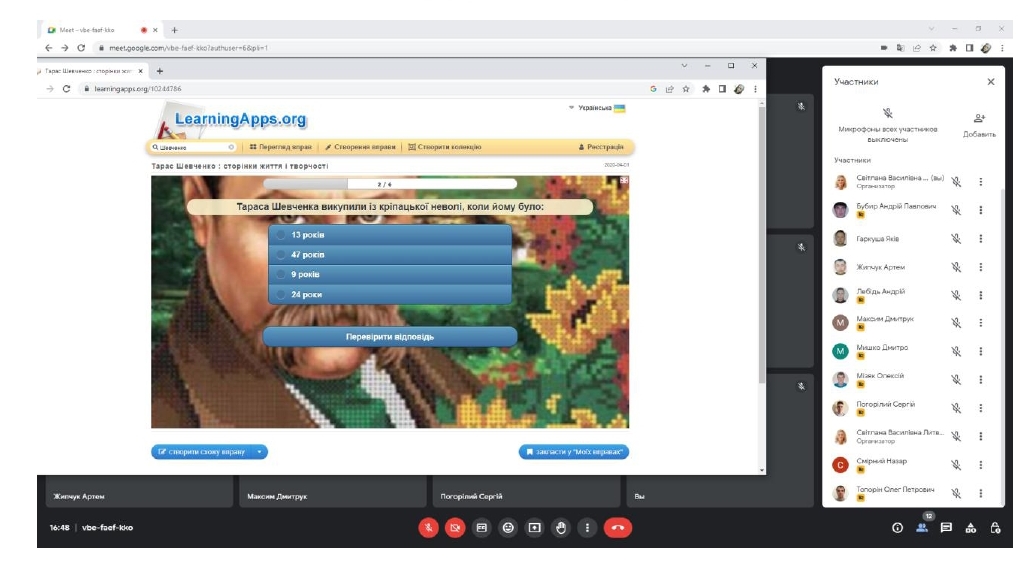This screenshot has width=1018, height=573.
Task: Open Реєстрація menu item
Action: click(x=601, y=147)
